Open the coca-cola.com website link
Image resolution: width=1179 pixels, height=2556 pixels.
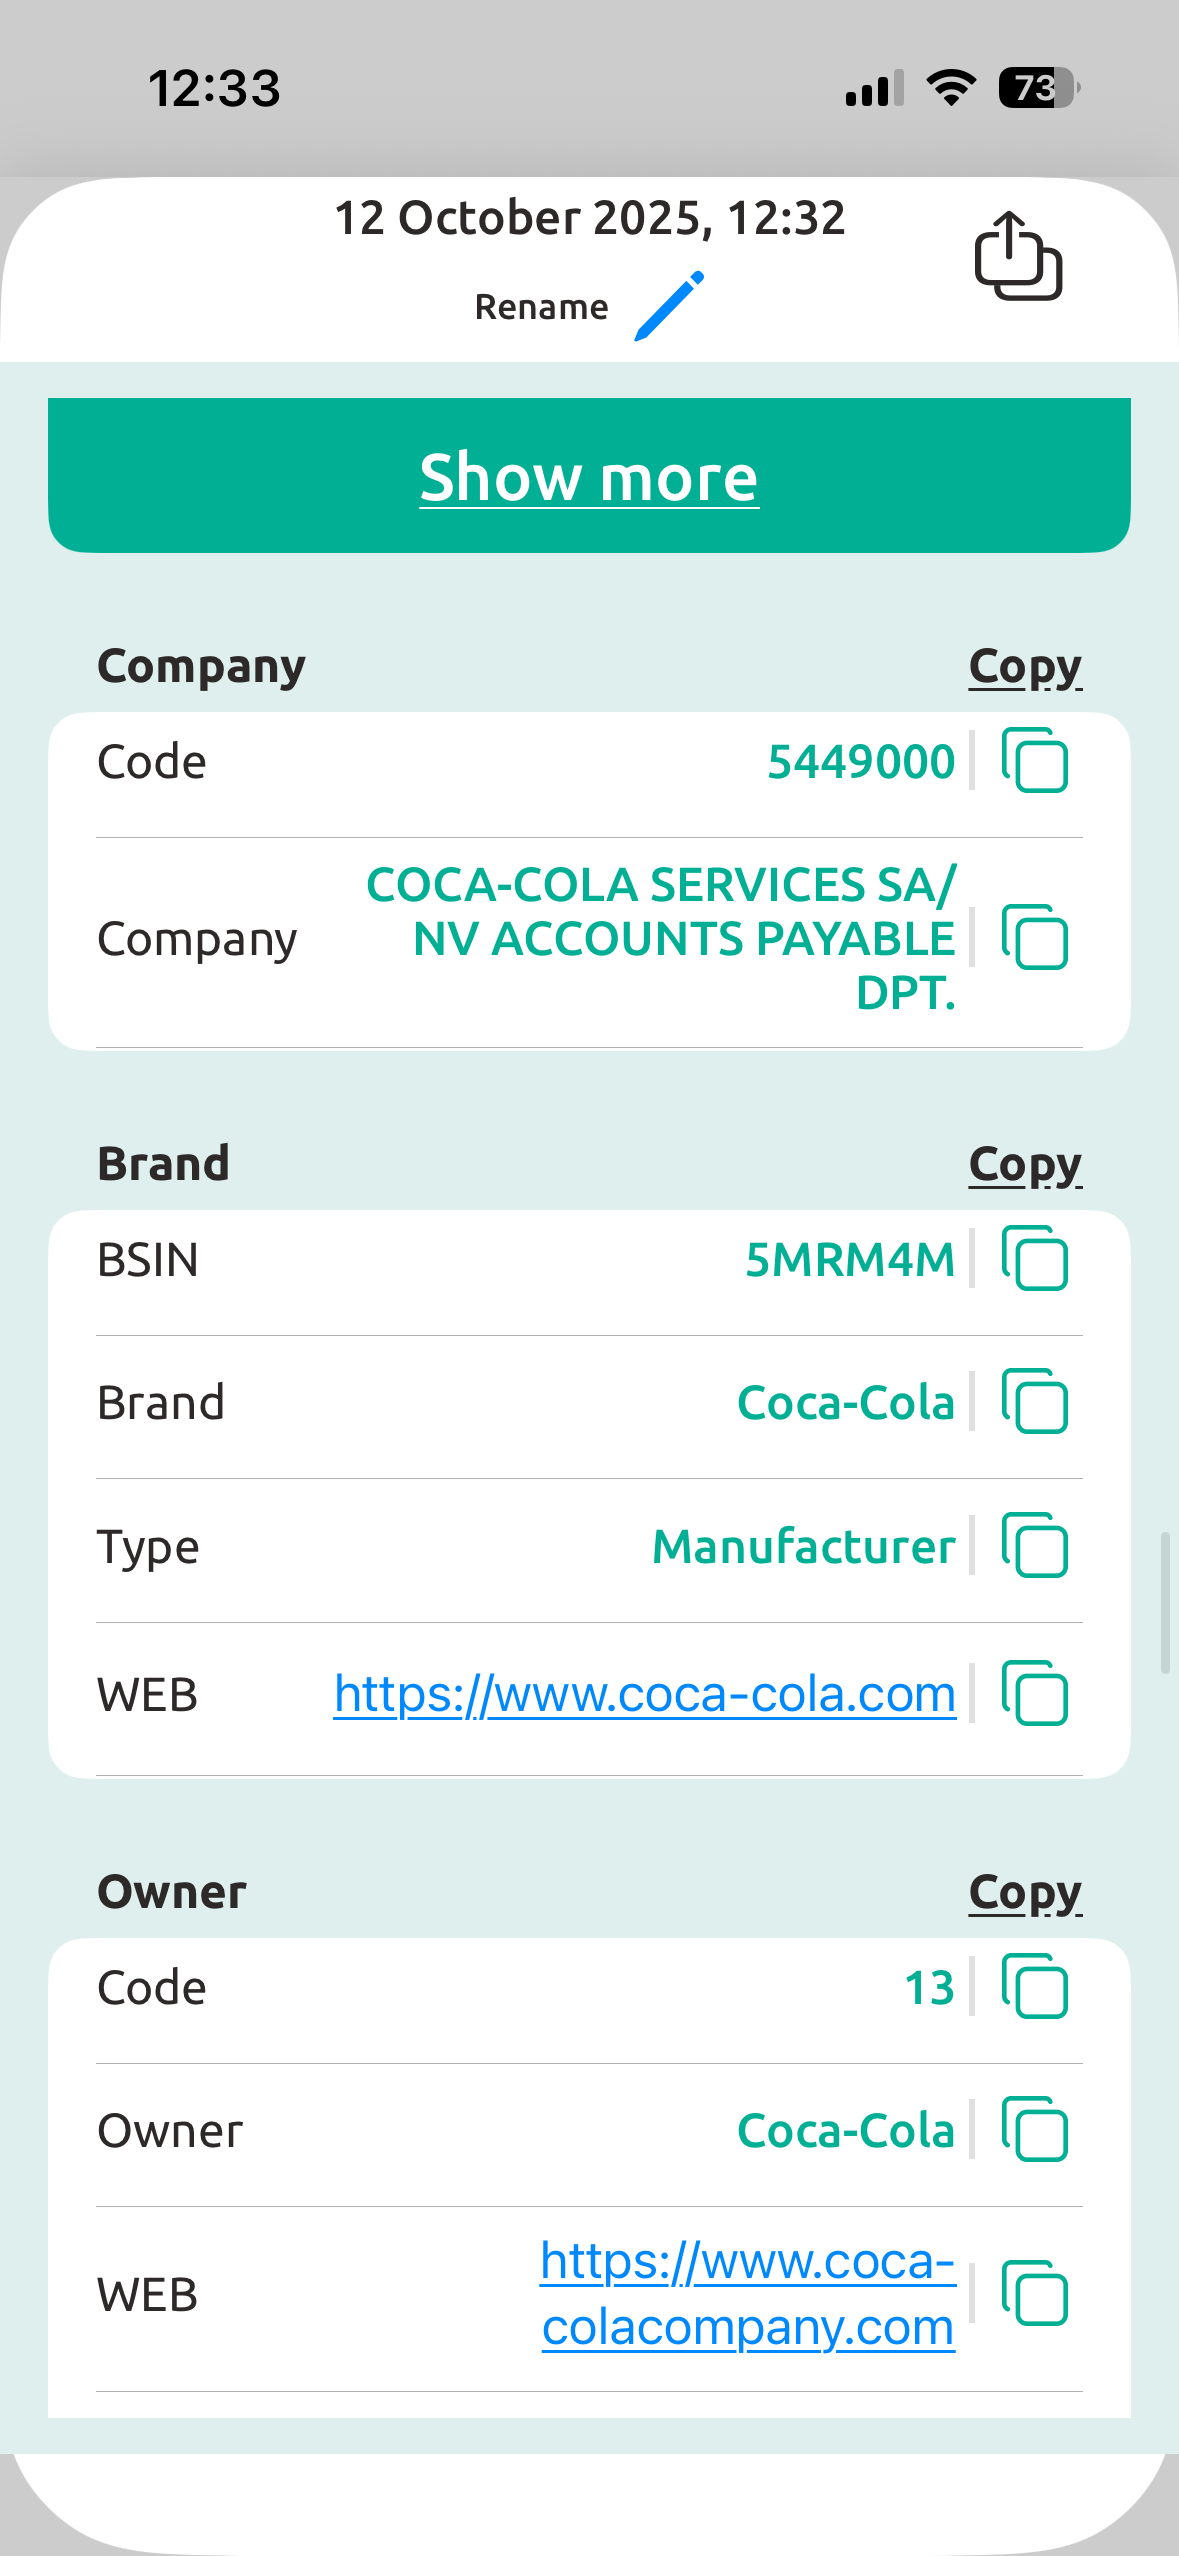[644, 1694]
